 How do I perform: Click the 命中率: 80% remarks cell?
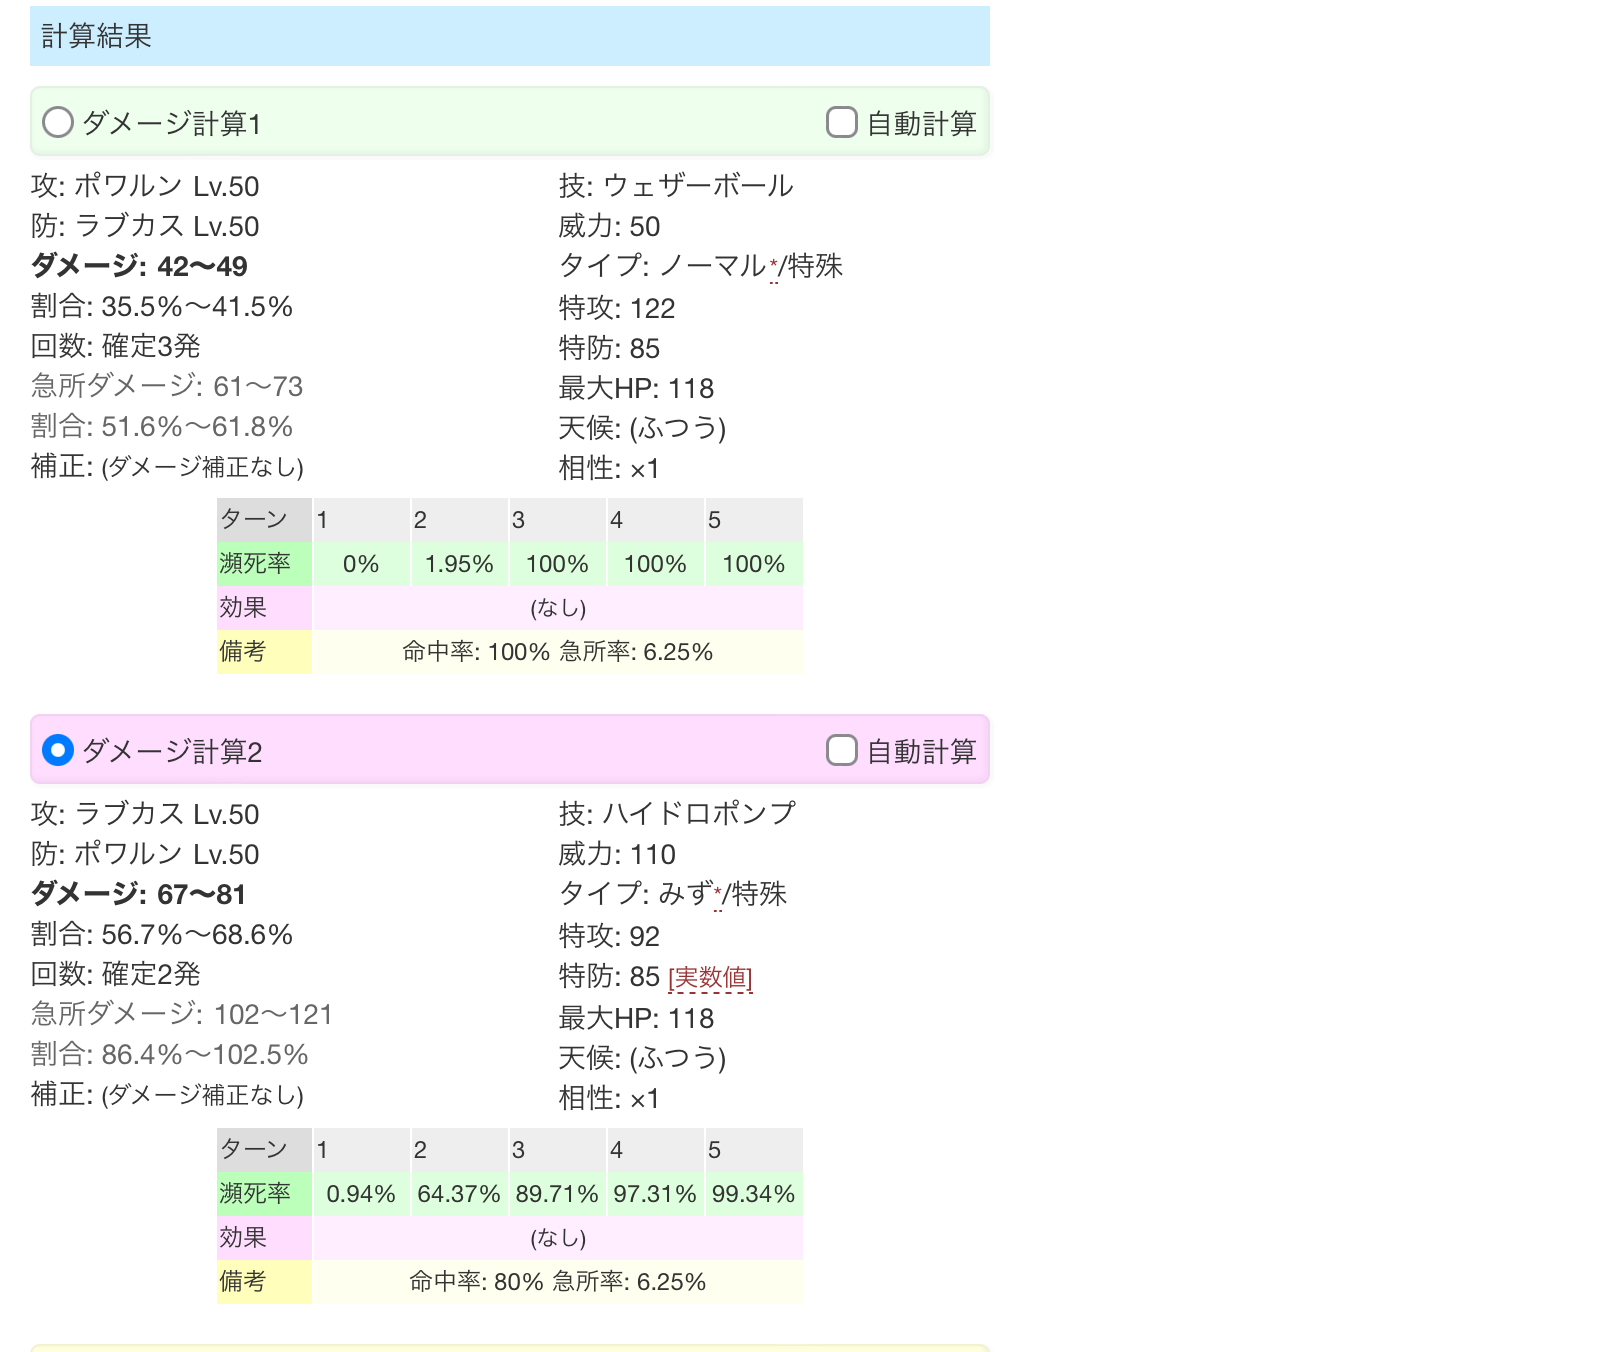557,1282
